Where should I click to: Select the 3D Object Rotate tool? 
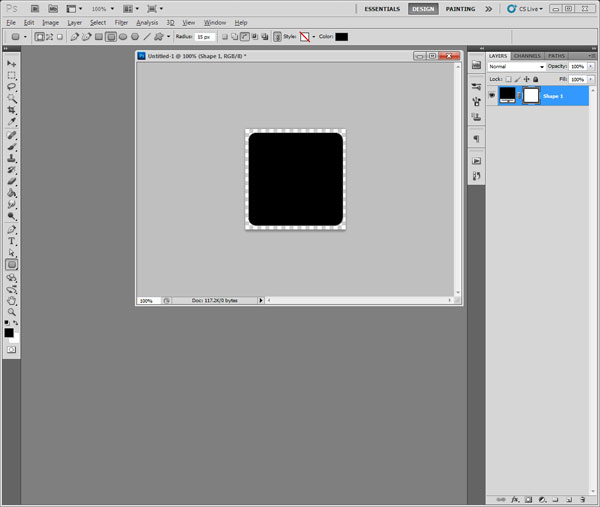[x=11, y=278]
